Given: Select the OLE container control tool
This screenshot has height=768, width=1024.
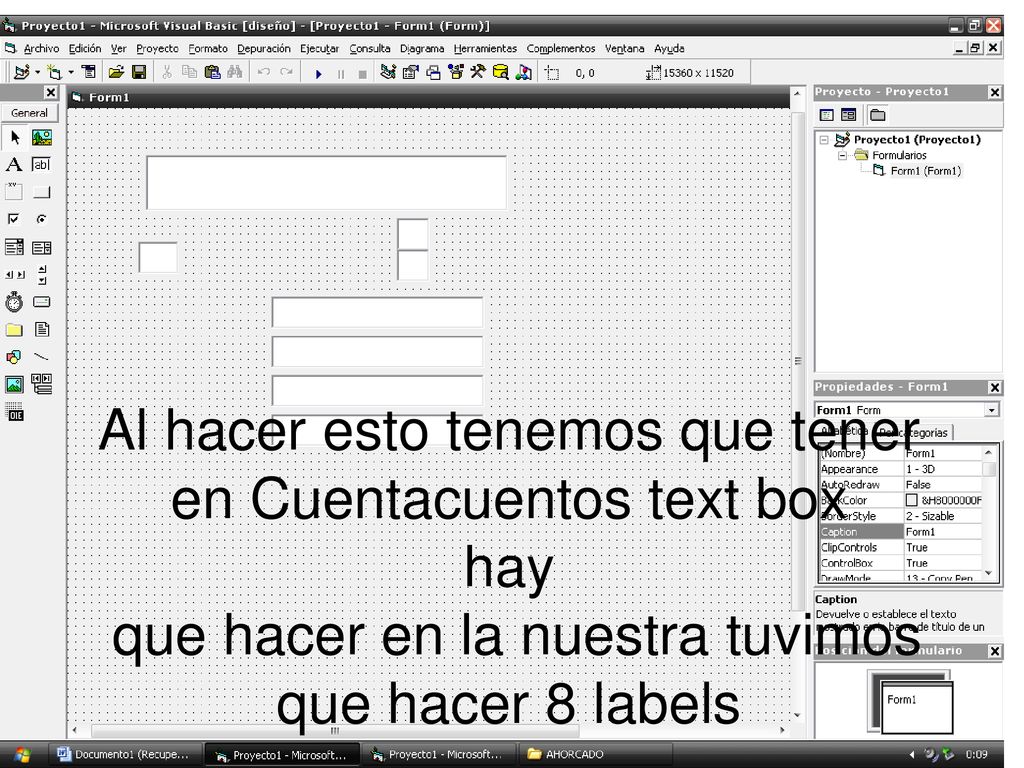Looking at the screenshot, I should 14,411.
